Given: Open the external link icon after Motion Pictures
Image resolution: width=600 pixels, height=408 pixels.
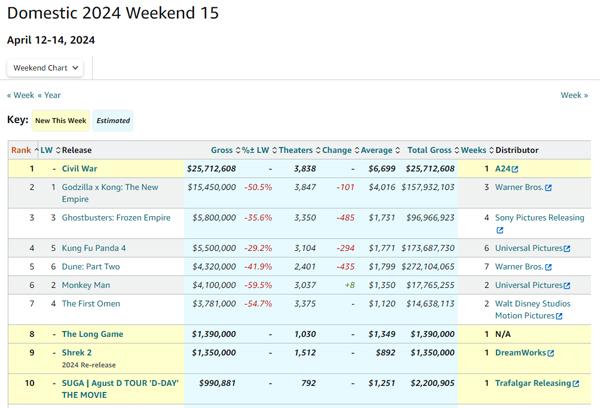Looking at the screenshot, I should 559,316.
